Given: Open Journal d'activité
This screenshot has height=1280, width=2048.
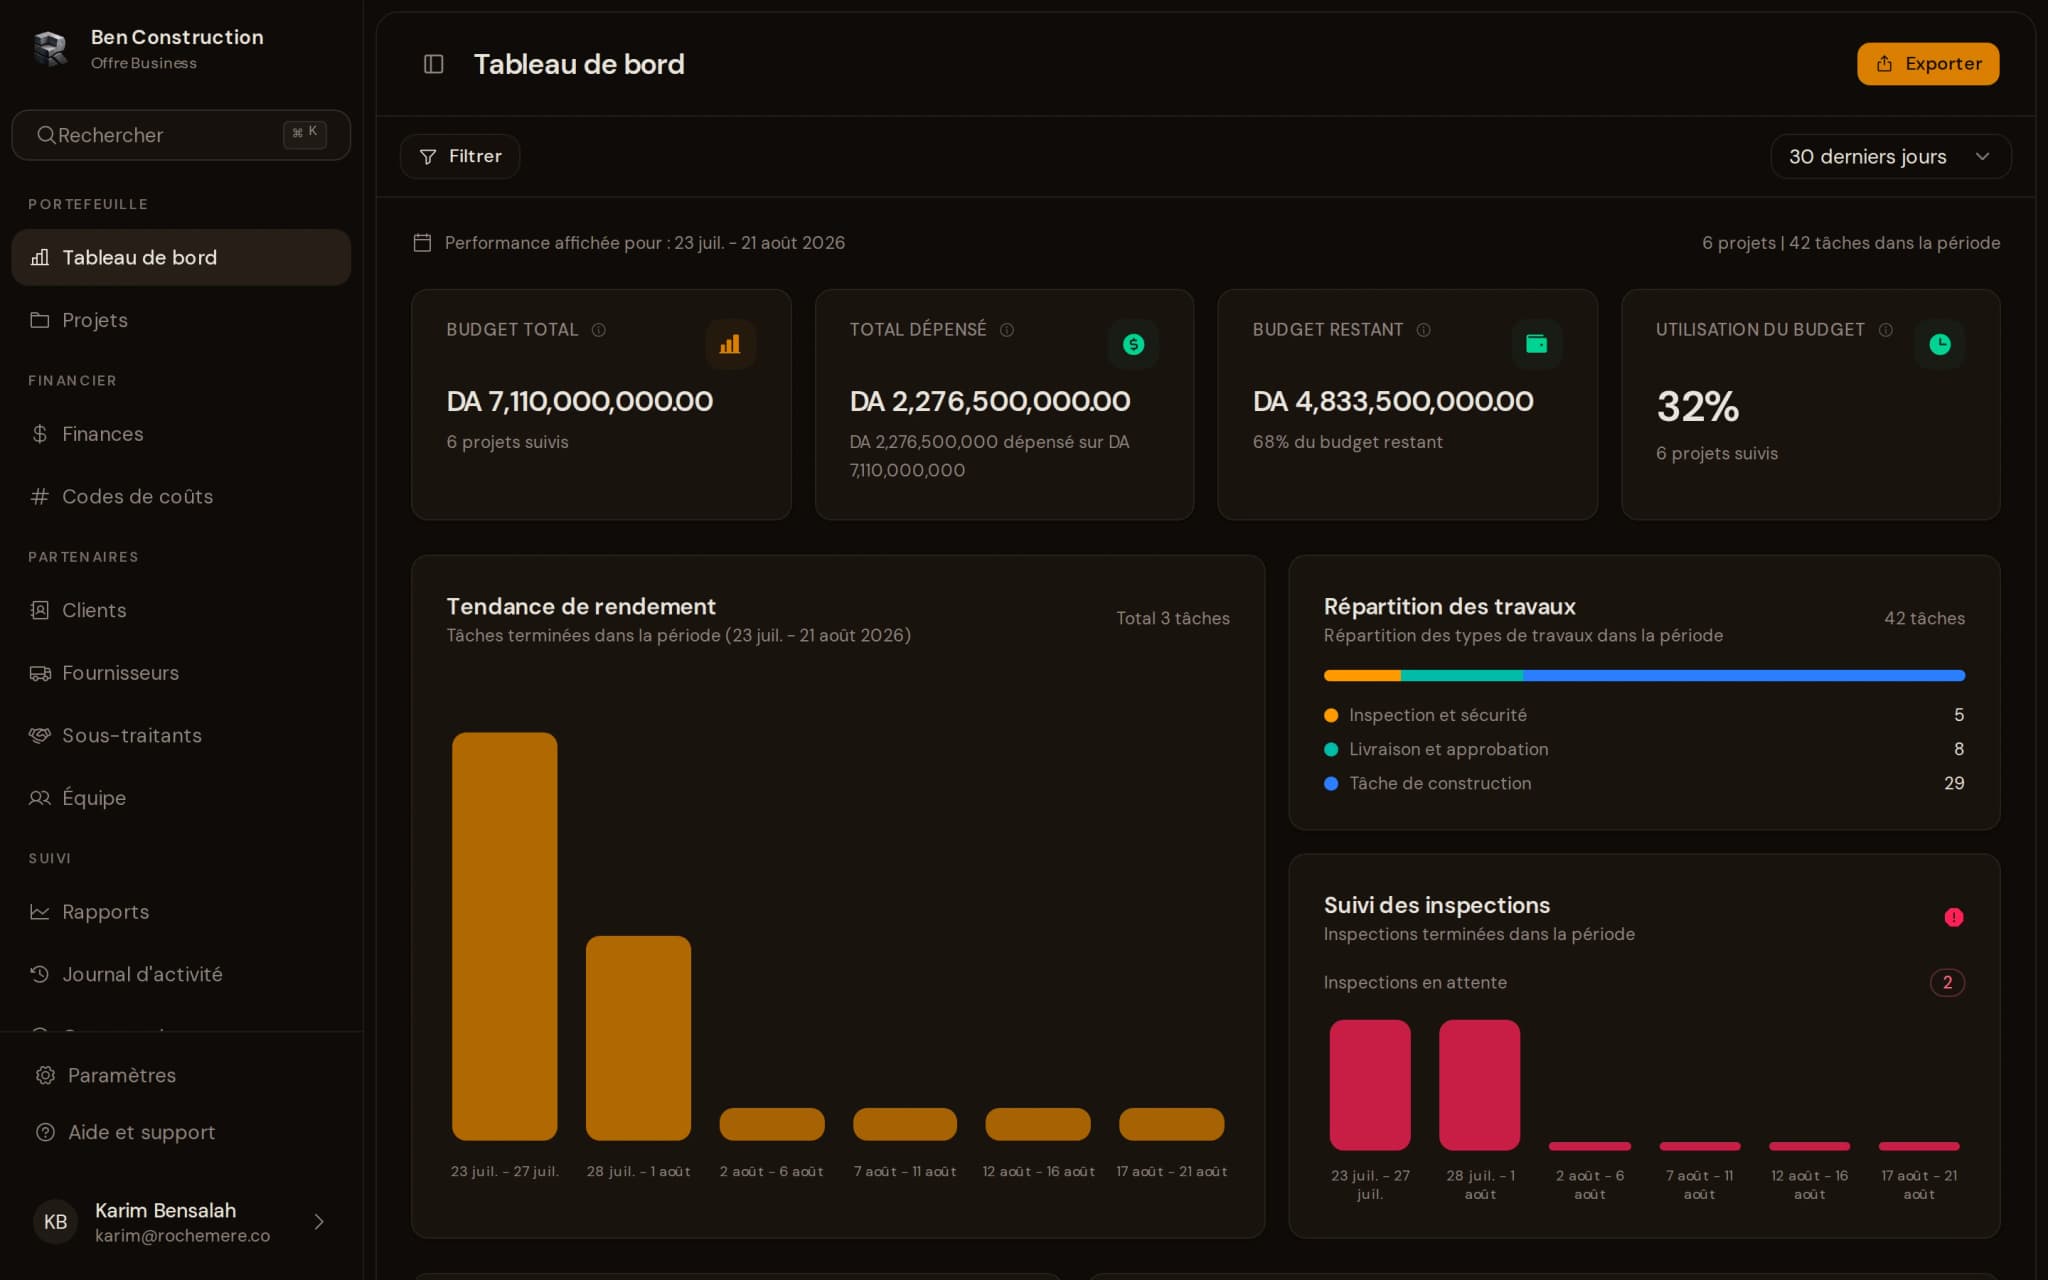Looking at the screenshot, I should (181, 974).
